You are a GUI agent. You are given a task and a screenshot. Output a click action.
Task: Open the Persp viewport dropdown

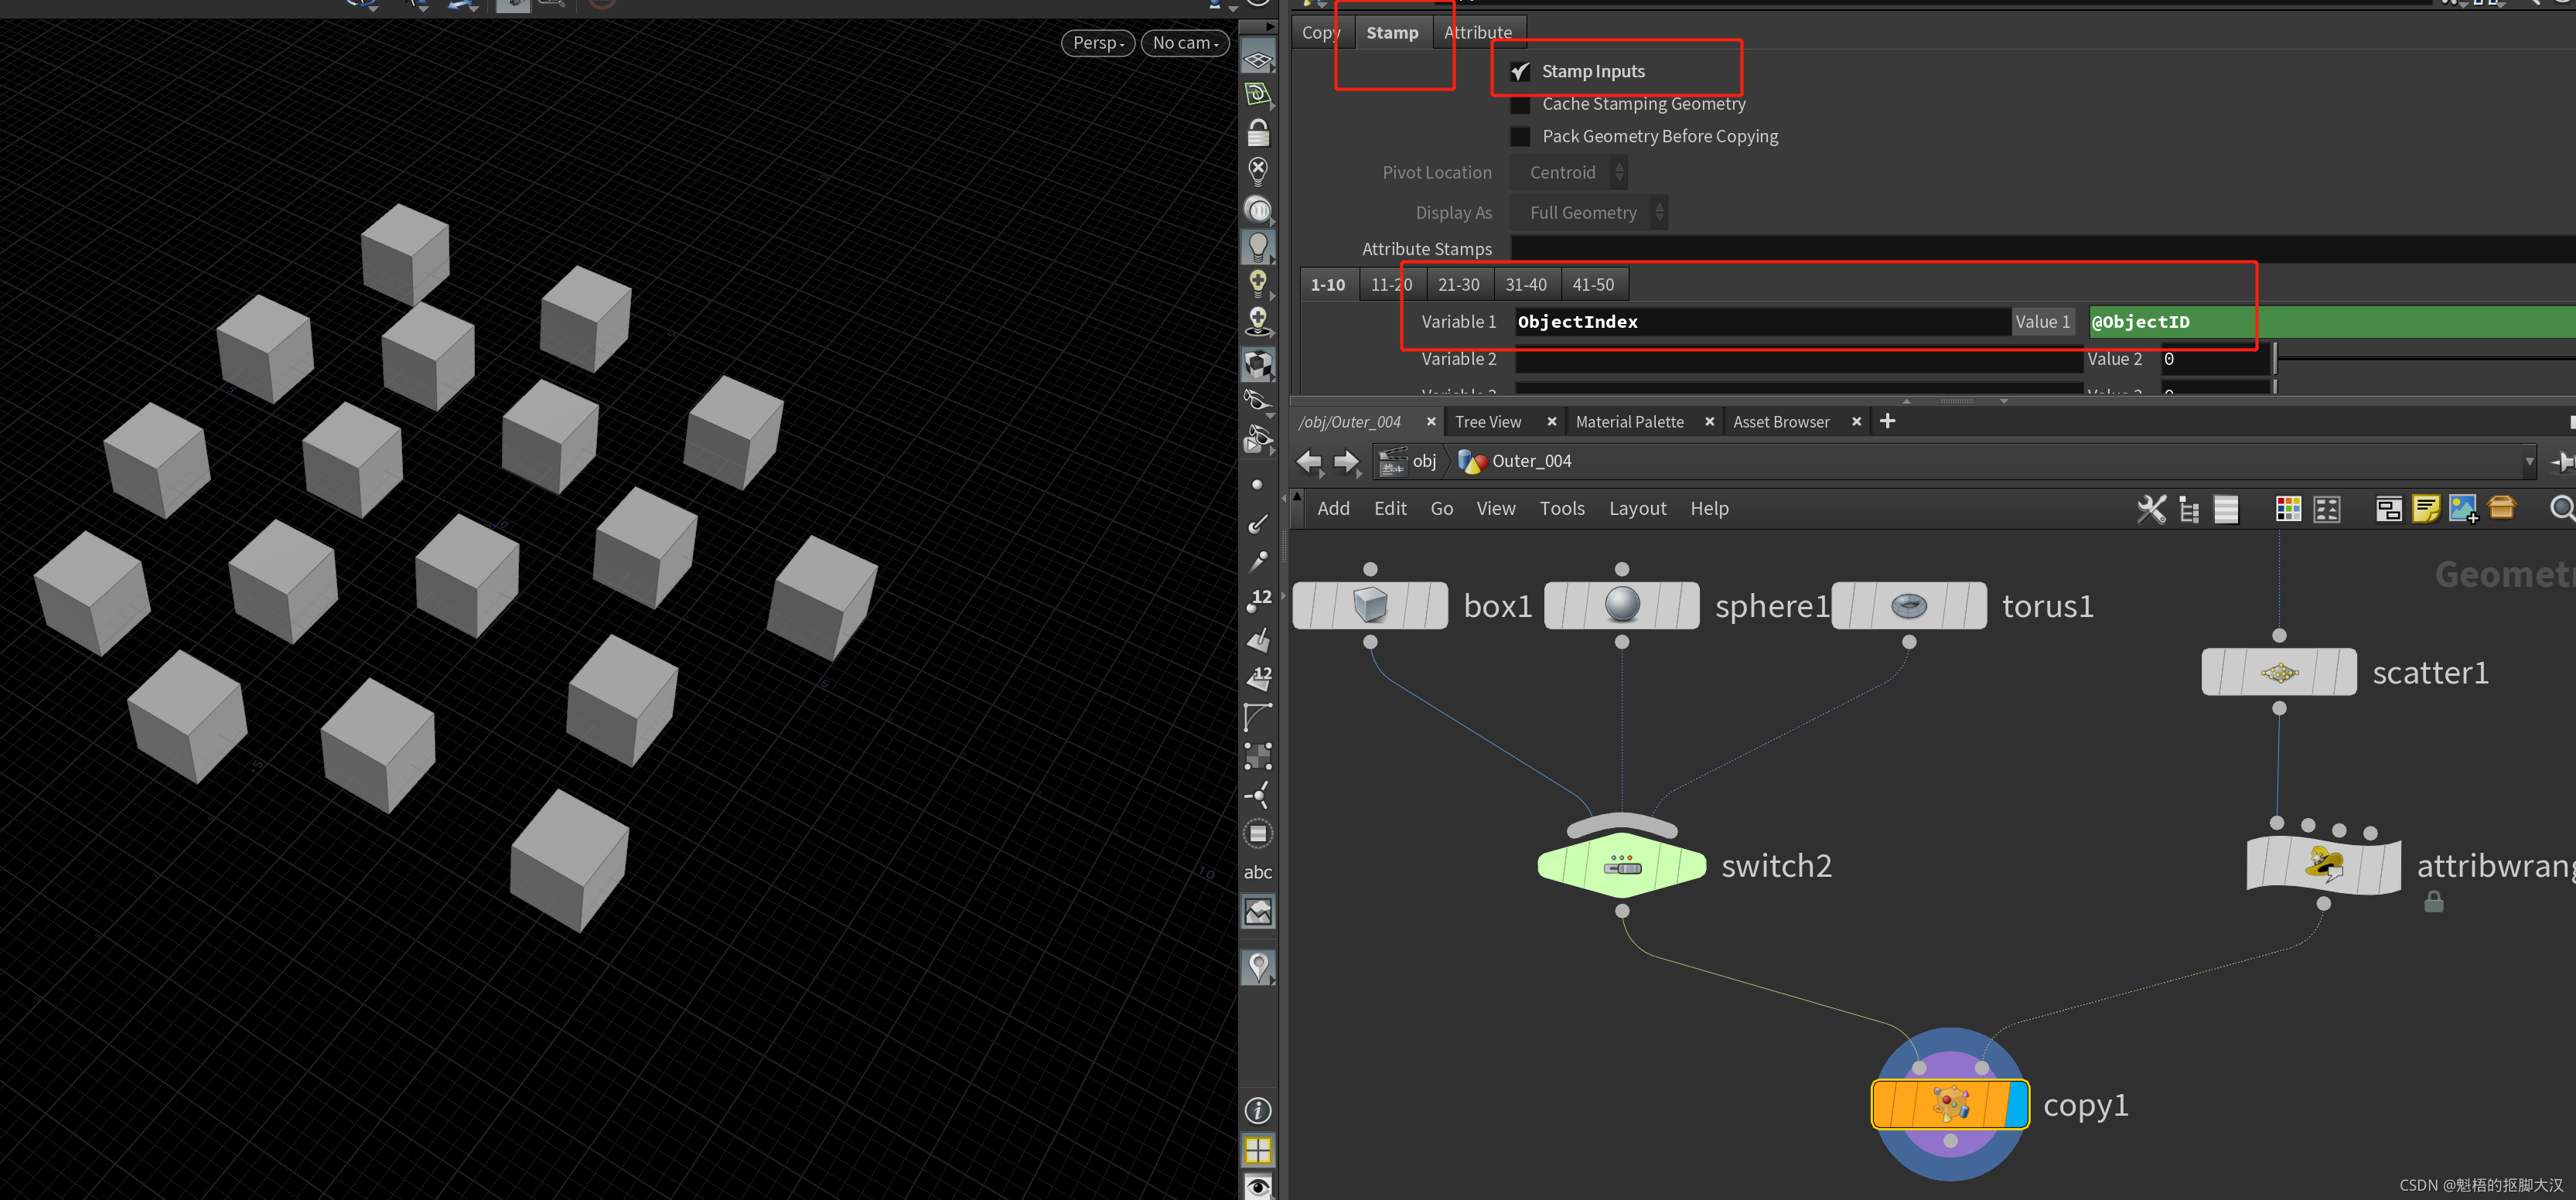pos(1097,43)
